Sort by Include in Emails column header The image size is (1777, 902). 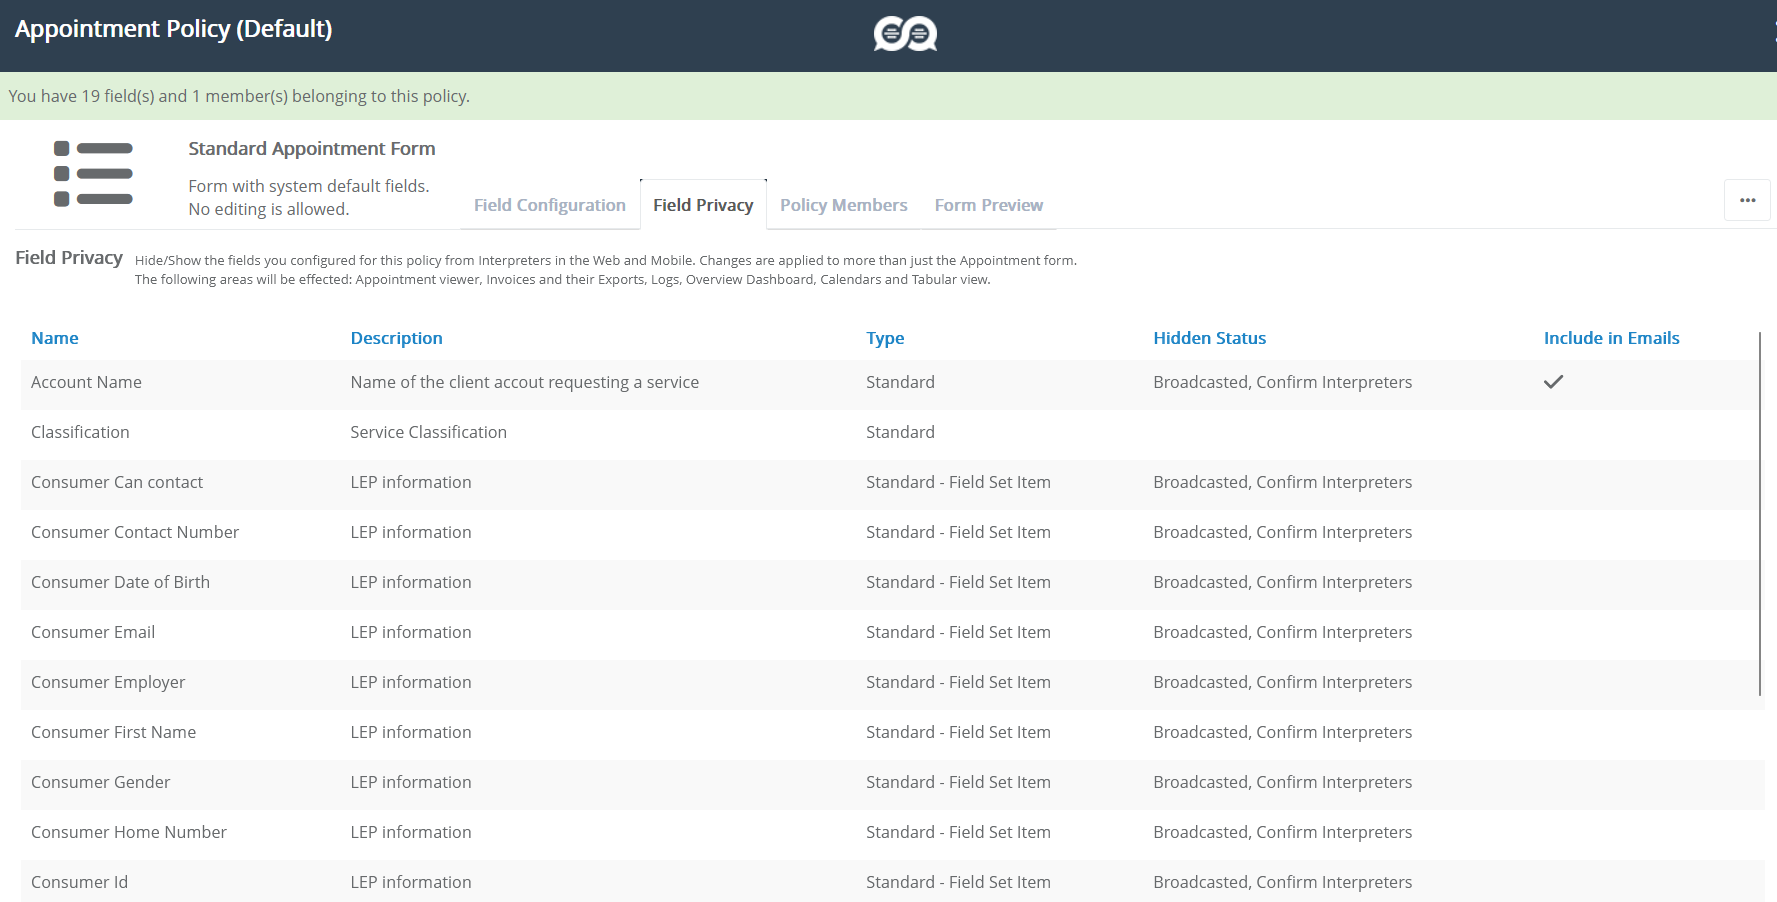coord(1611,338)
